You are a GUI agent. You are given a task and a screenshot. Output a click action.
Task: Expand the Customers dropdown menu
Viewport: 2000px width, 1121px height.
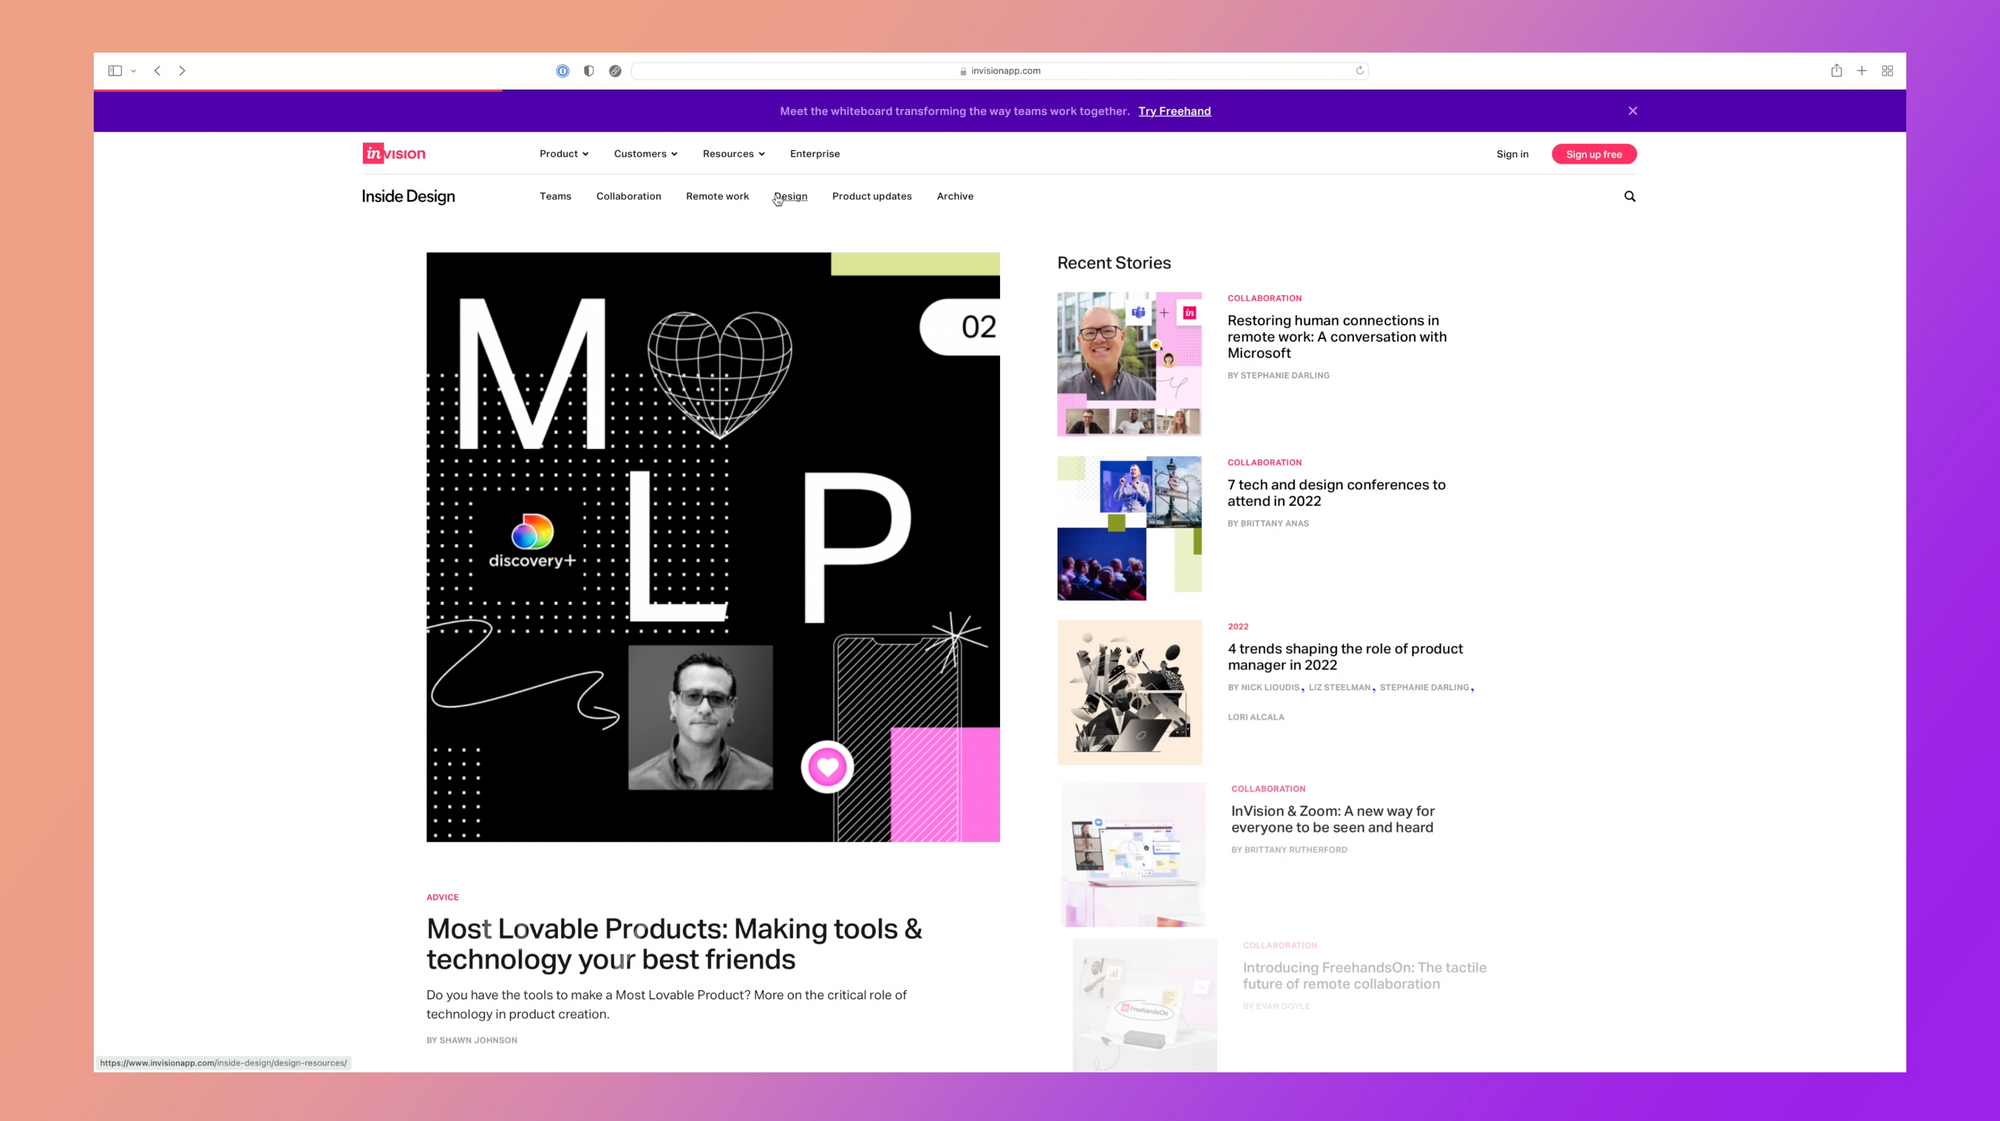tap(646, 152)
